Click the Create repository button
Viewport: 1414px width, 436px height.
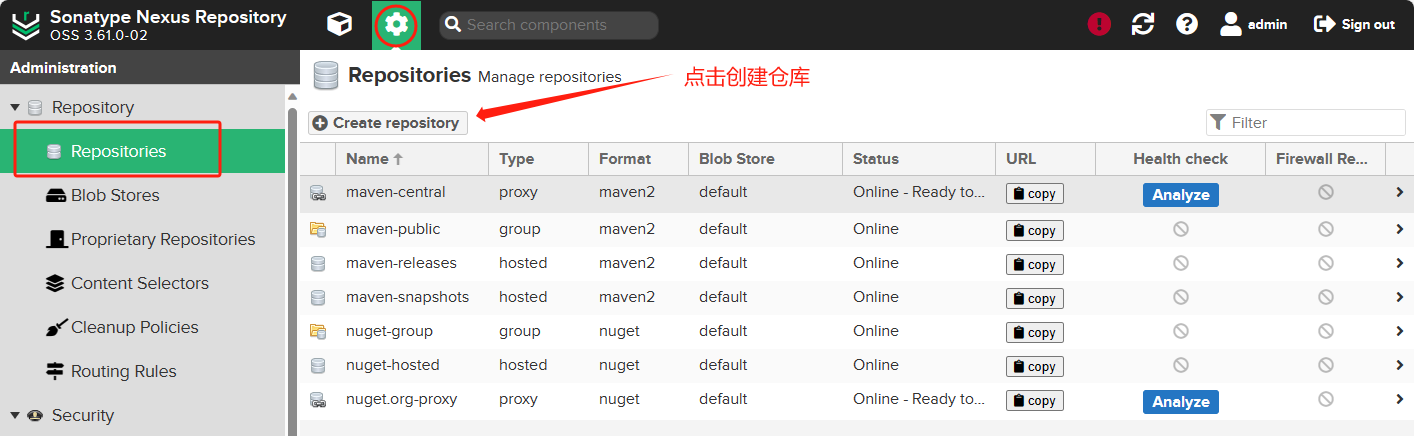[x=387, y=123]
